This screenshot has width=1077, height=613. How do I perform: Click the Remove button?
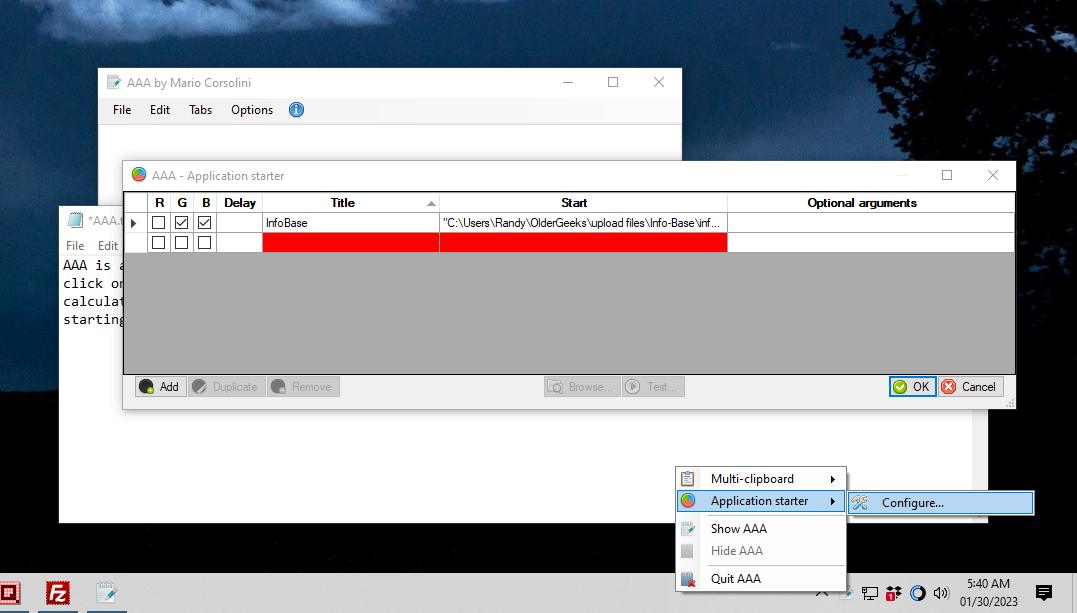(303, 387)
